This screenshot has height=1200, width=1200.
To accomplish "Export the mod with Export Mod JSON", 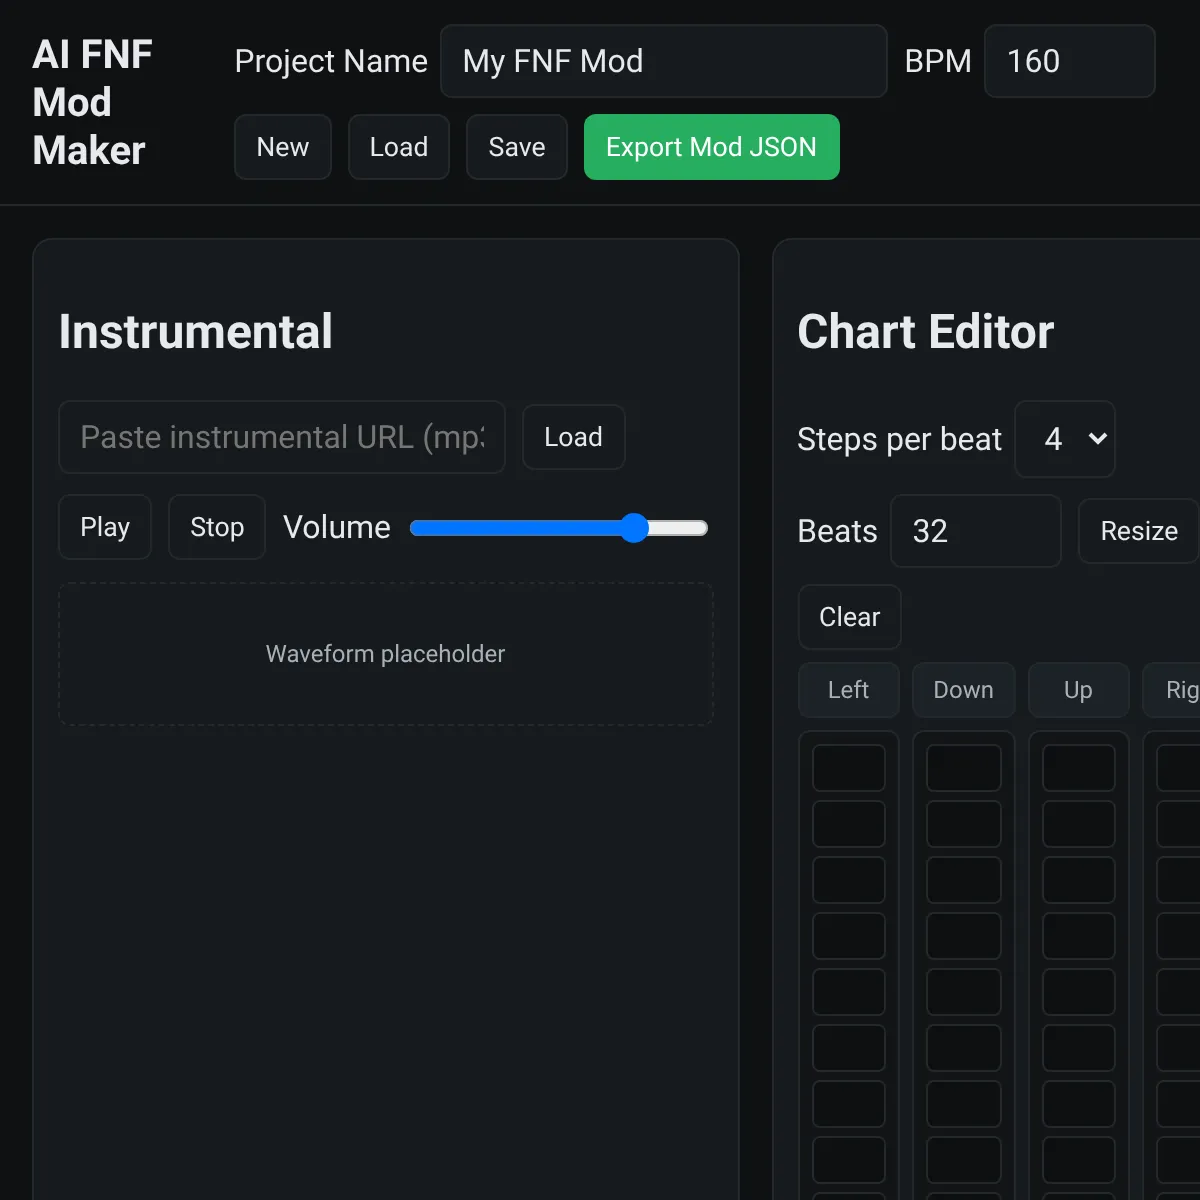I will pyautogui.click(x=711, y=147).
